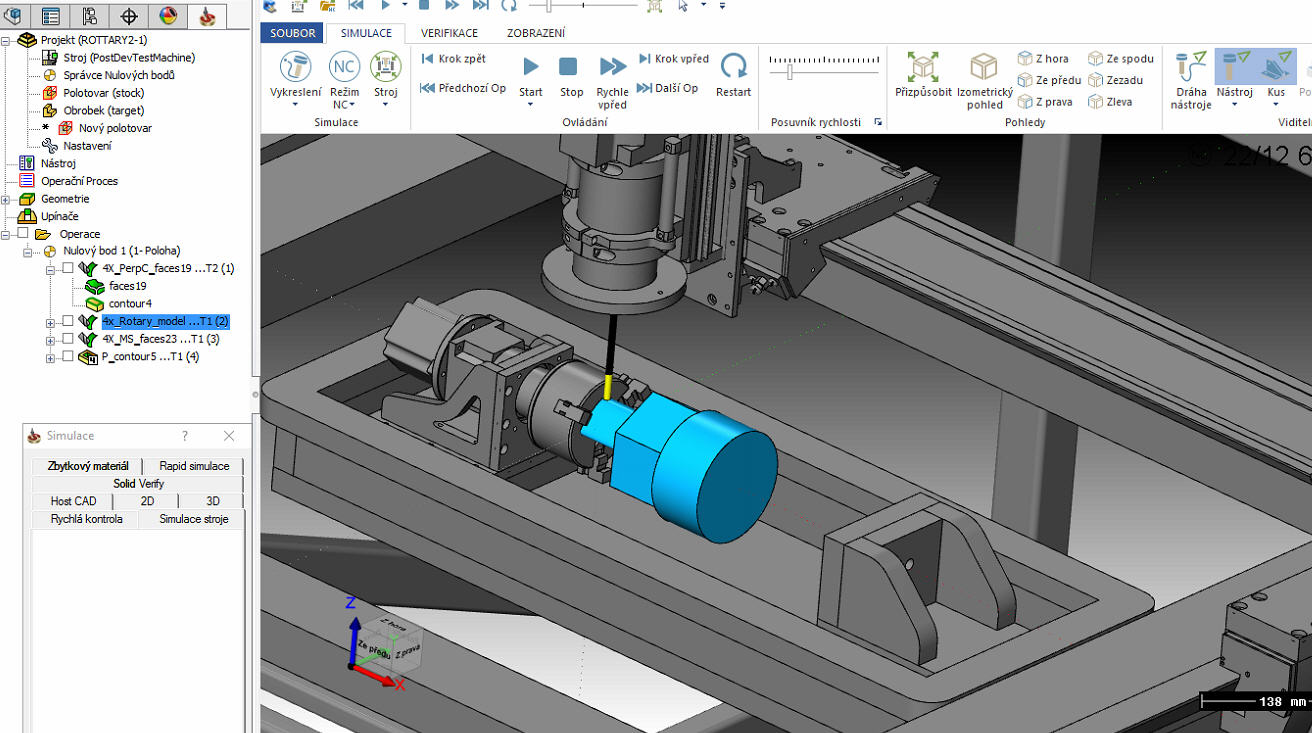The image size is (1312, 733).
Task: Click the Start simulation play icon
Action: (x=530, y=67)
